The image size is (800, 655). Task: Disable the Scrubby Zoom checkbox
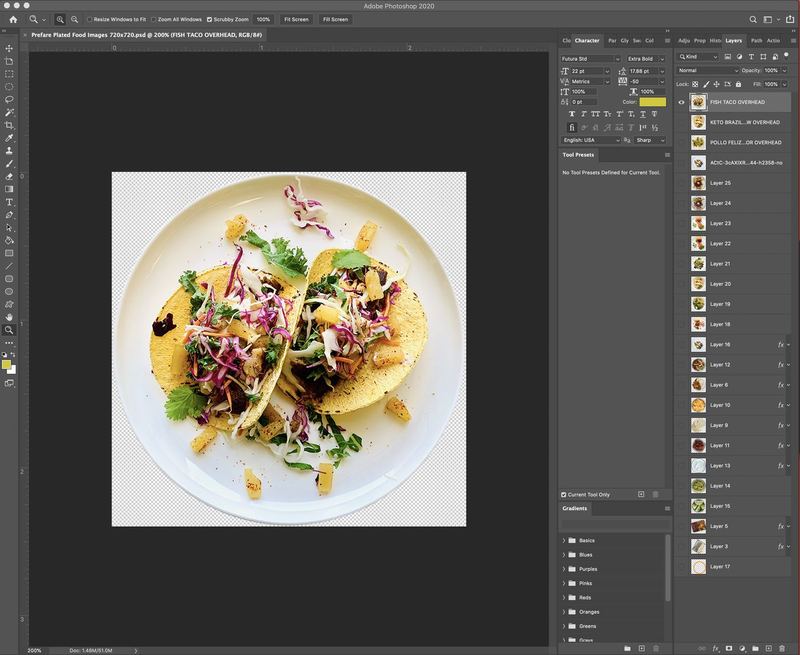pyautogui.click(x=209, y=19)
